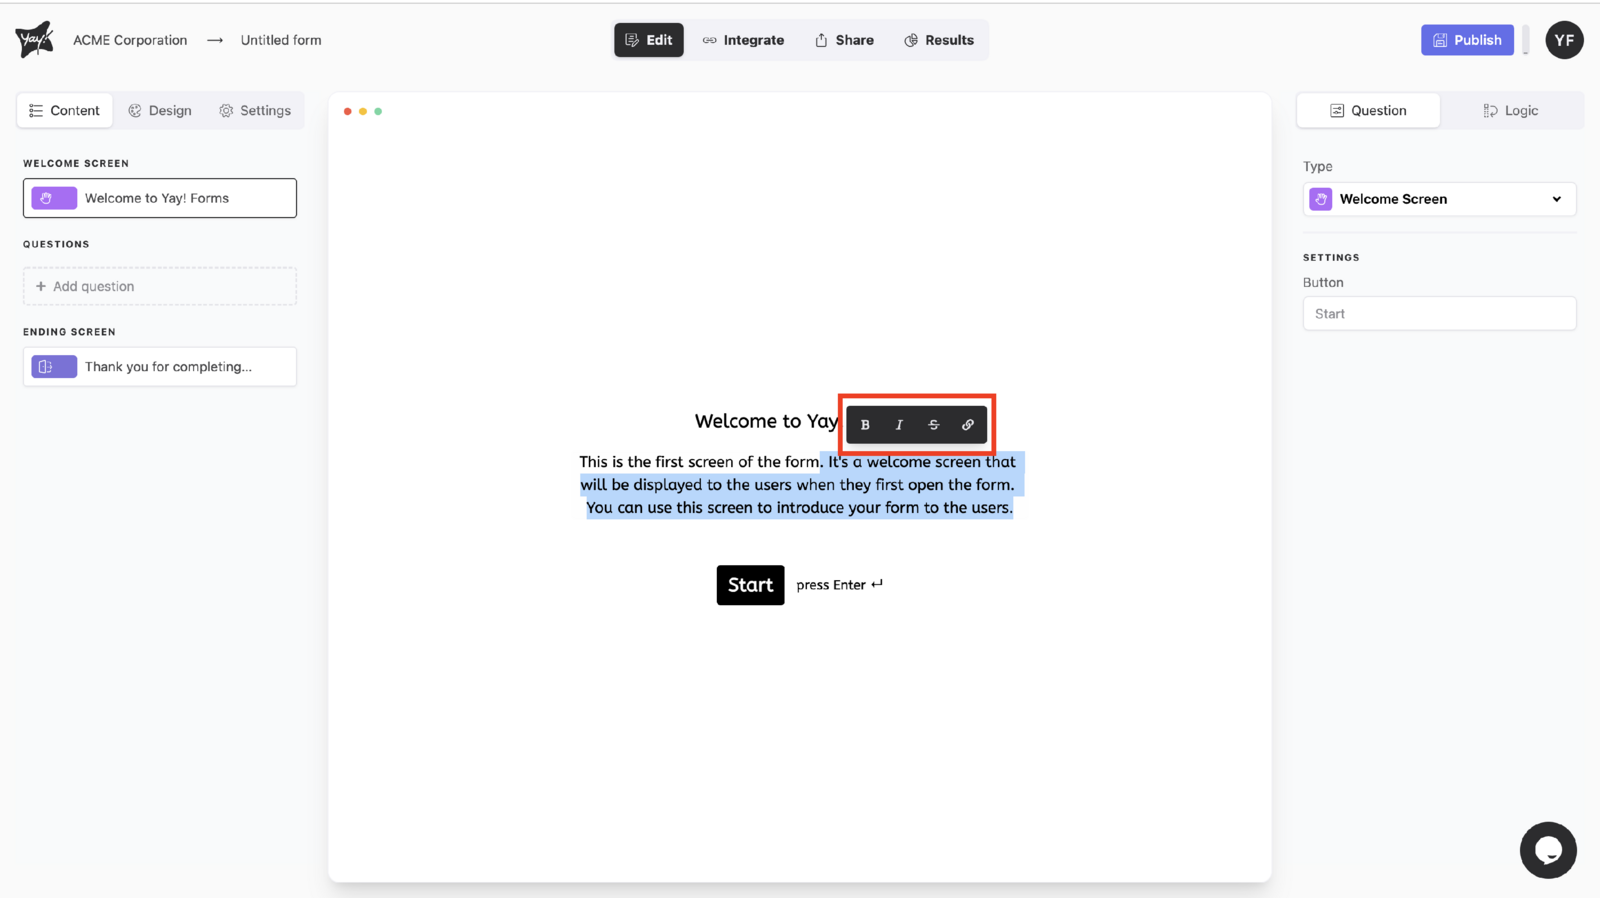Go to the Integrate section
This screenshot has height=898, width=1600.
743,40
